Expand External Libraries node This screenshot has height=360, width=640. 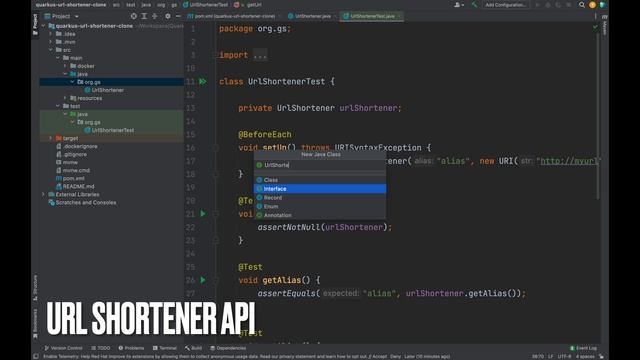[44, 194]
